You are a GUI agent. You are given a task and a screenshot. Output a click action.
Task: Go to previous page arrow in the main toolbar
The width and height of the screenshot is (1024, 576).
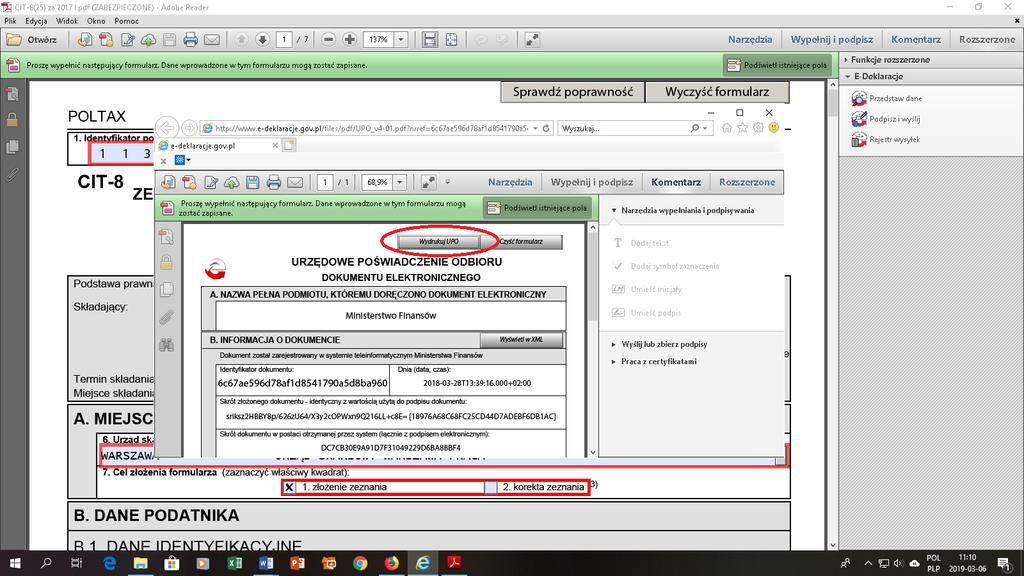[x=241, y=40]
